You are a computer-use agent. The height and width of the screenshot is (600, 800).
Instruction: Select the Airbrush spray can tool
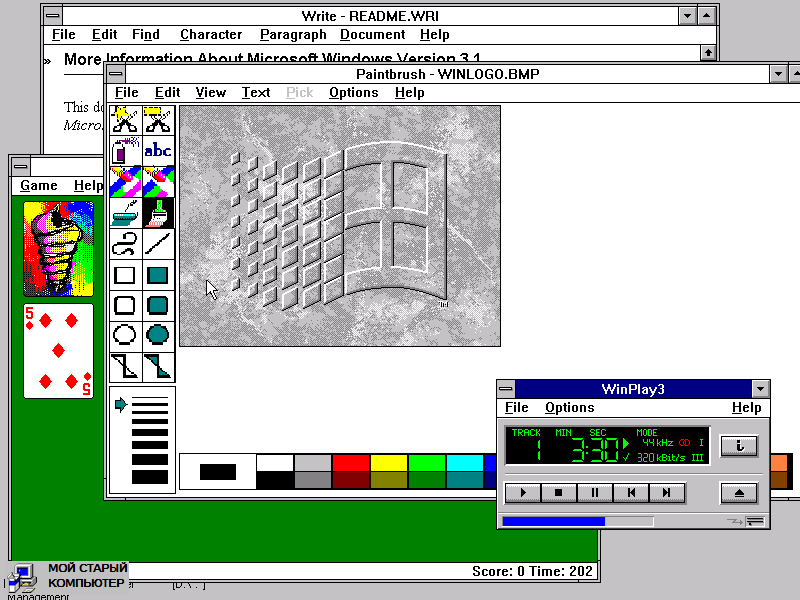click(126, 151)
